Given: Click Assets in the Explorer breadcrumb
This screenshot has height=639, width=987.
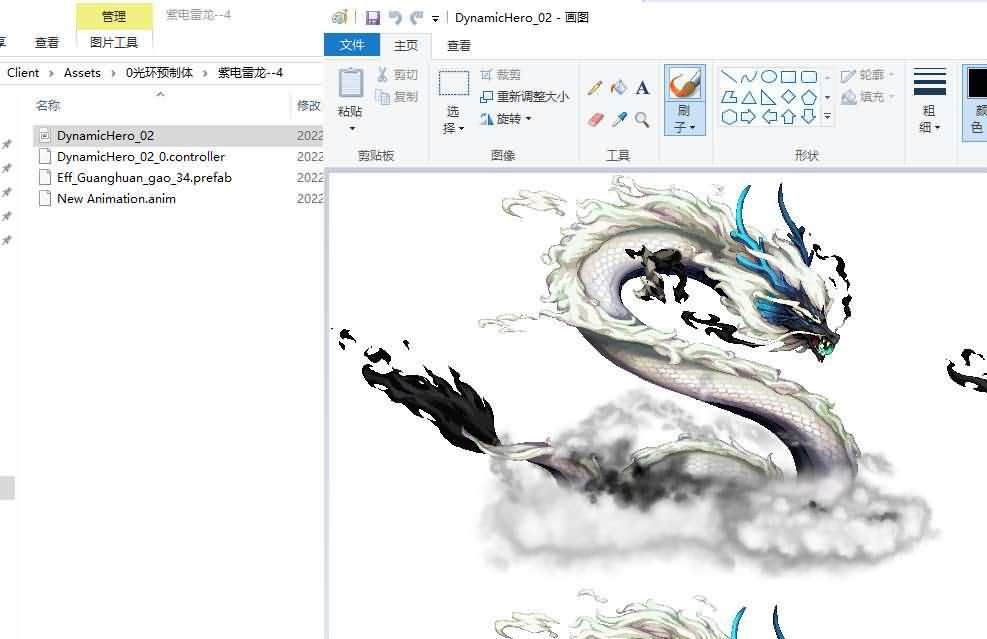Looking at the screenshot, I should tap(82, 72).
